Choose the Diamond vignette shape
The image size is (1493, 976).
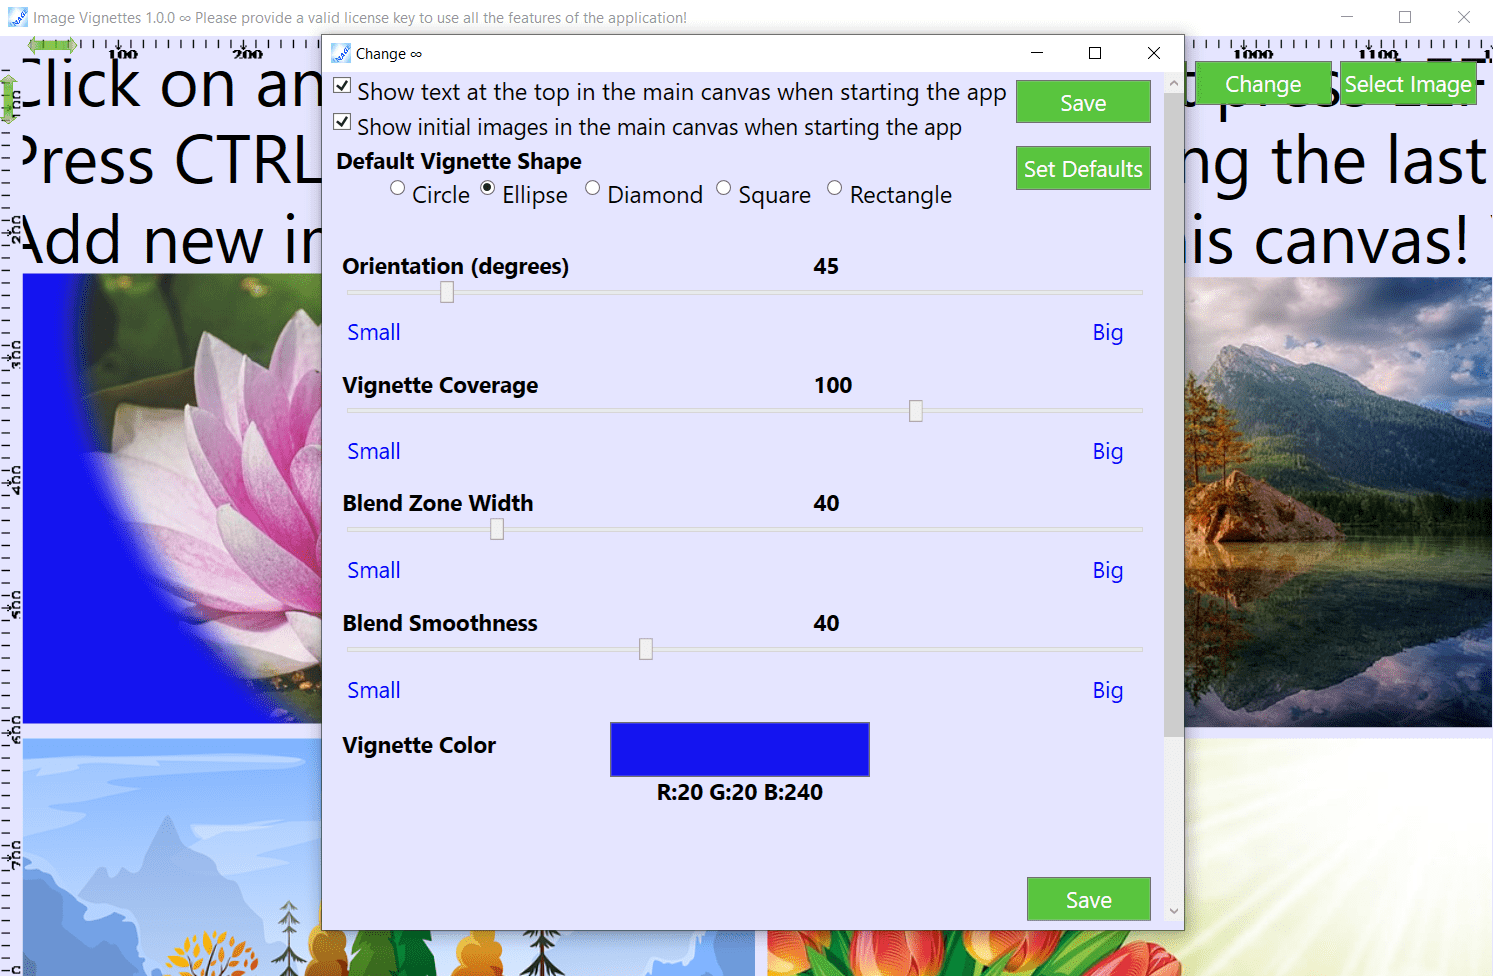593,188
